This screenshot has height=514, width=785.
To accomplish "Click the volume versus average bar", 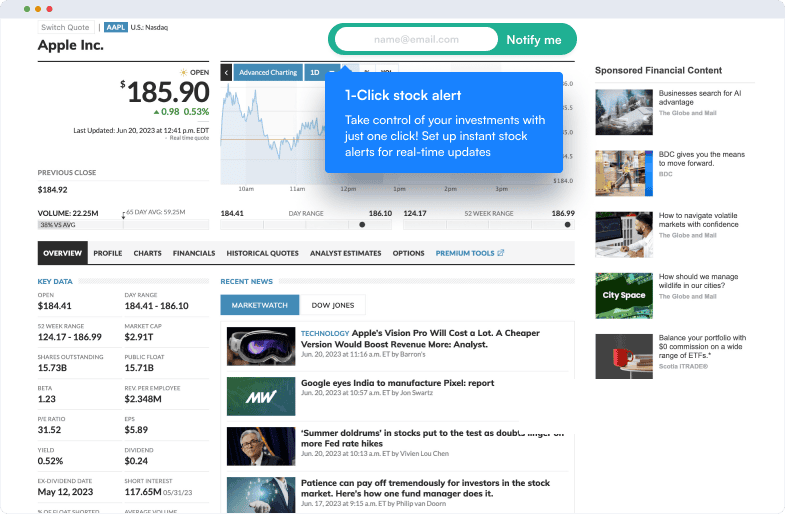I will (x=123, y=225).
